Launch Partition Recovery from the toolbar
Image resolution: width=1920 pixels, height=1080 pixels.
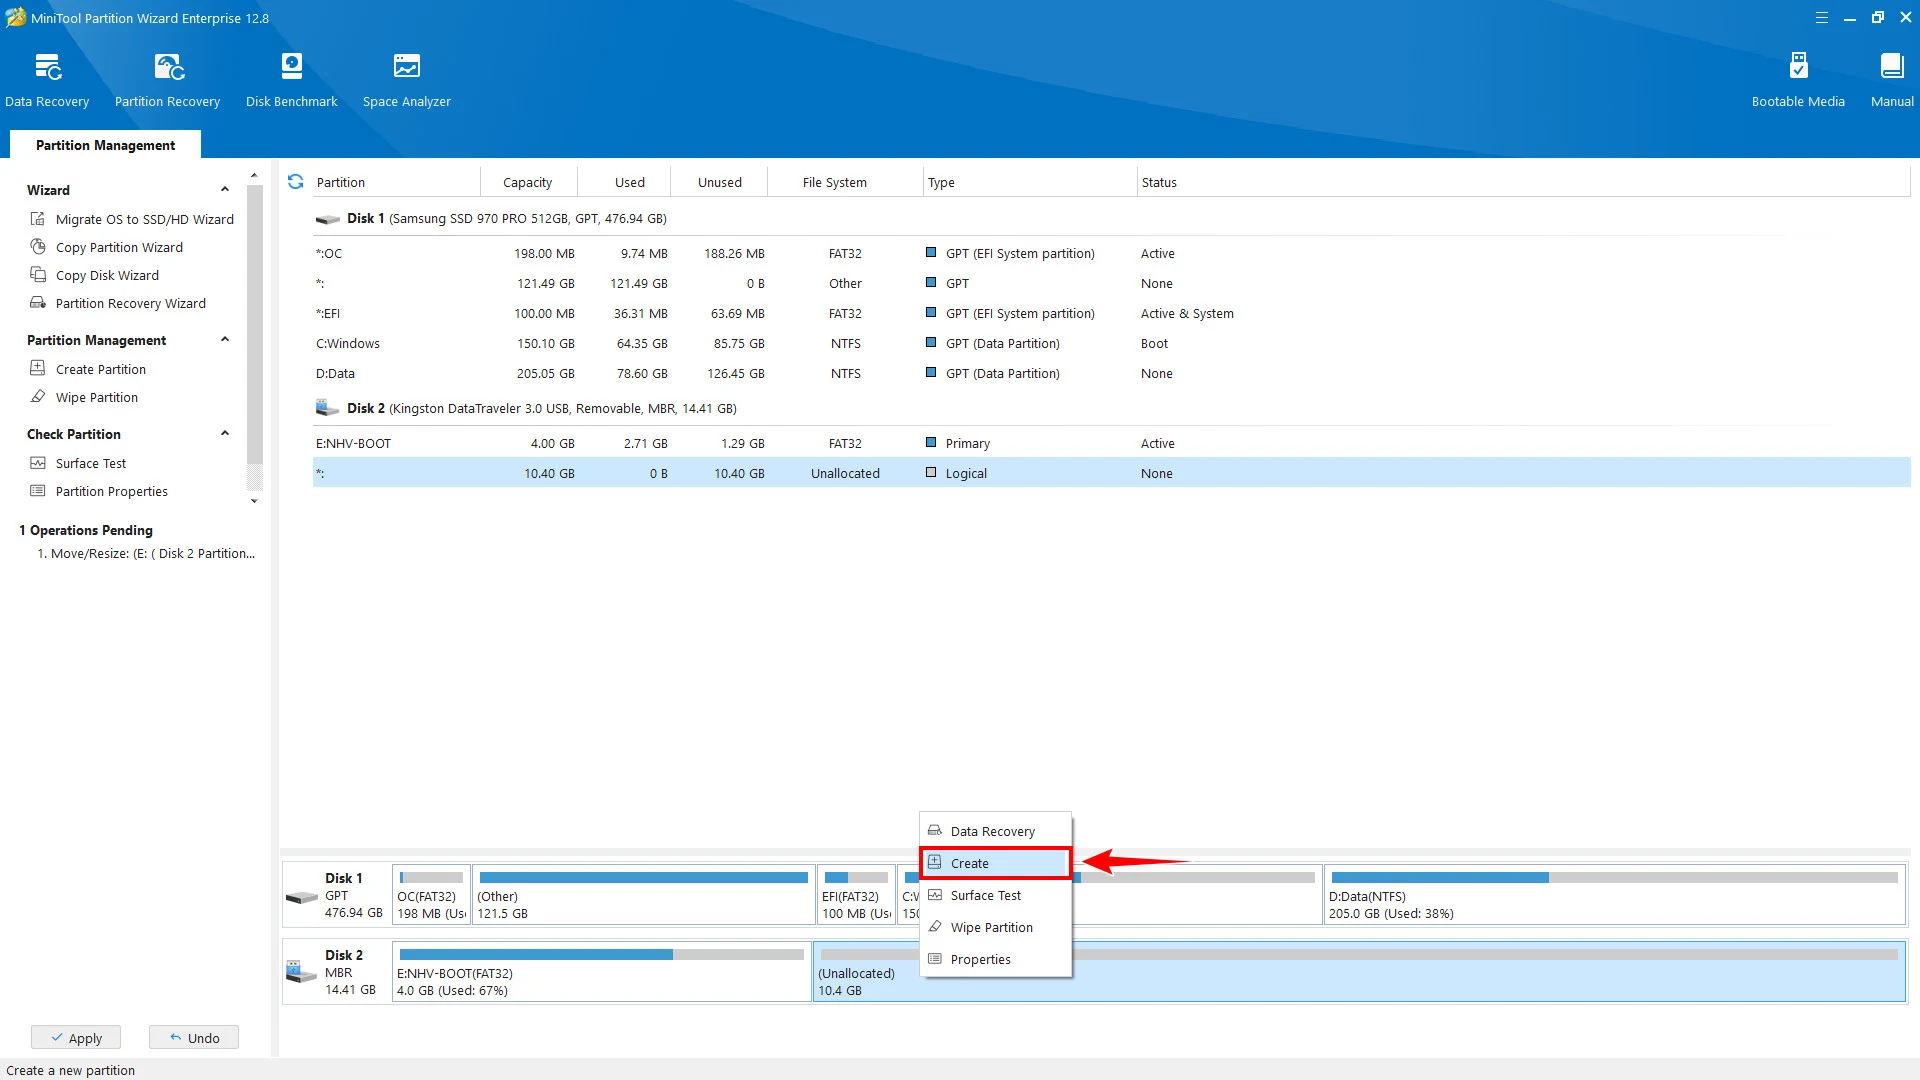(x=167, y=80)
